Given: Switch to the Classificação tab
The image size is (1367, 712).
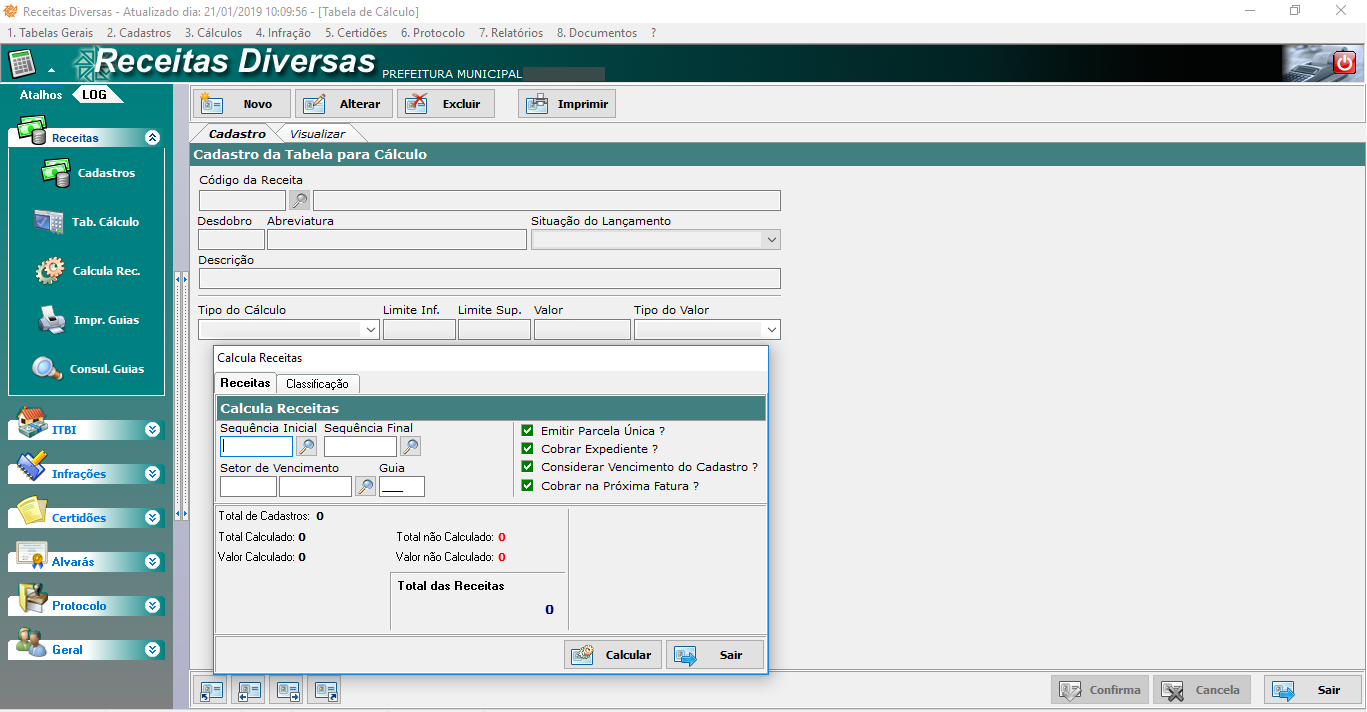Looking at the screenshot, I should tap(317, 384).
